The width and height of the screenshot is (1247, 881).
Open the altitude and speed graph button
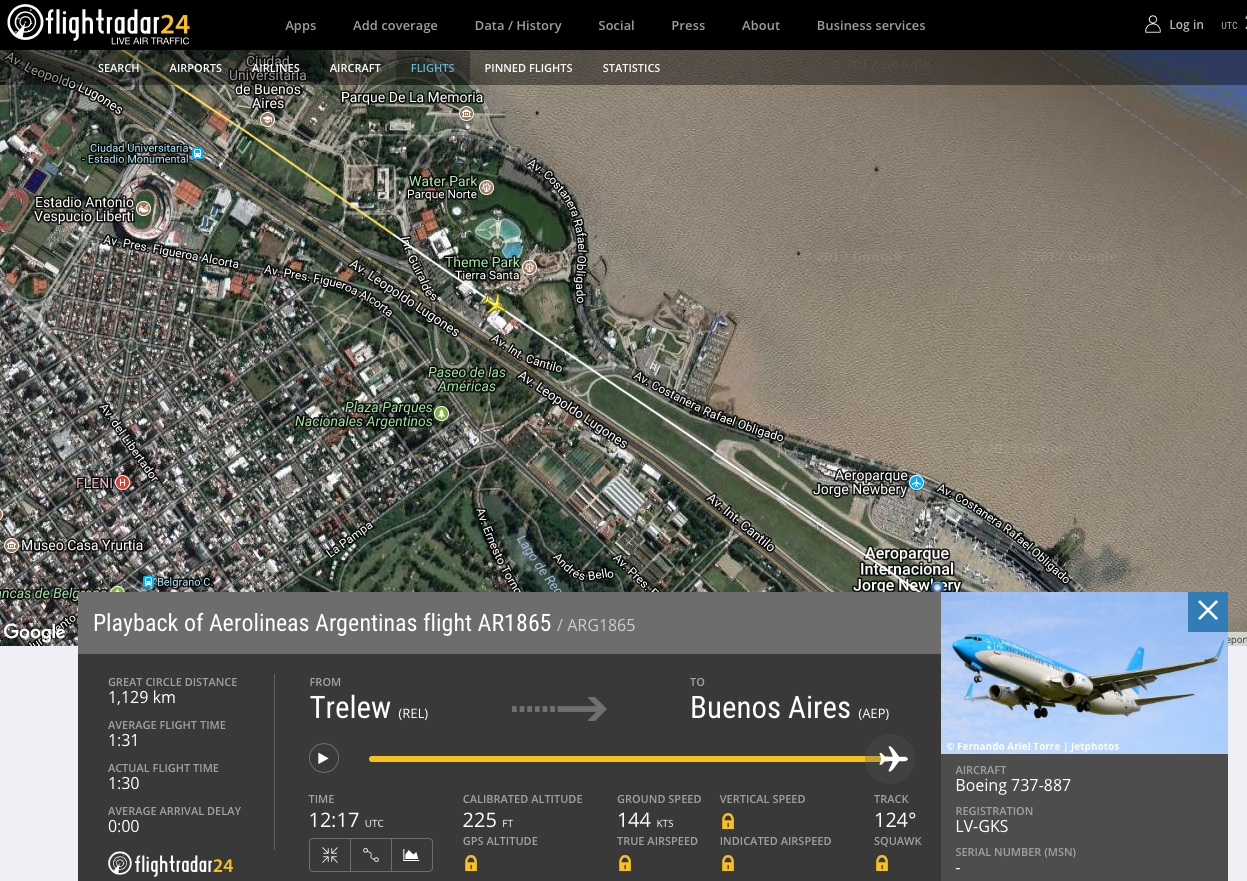pos(412,855)
